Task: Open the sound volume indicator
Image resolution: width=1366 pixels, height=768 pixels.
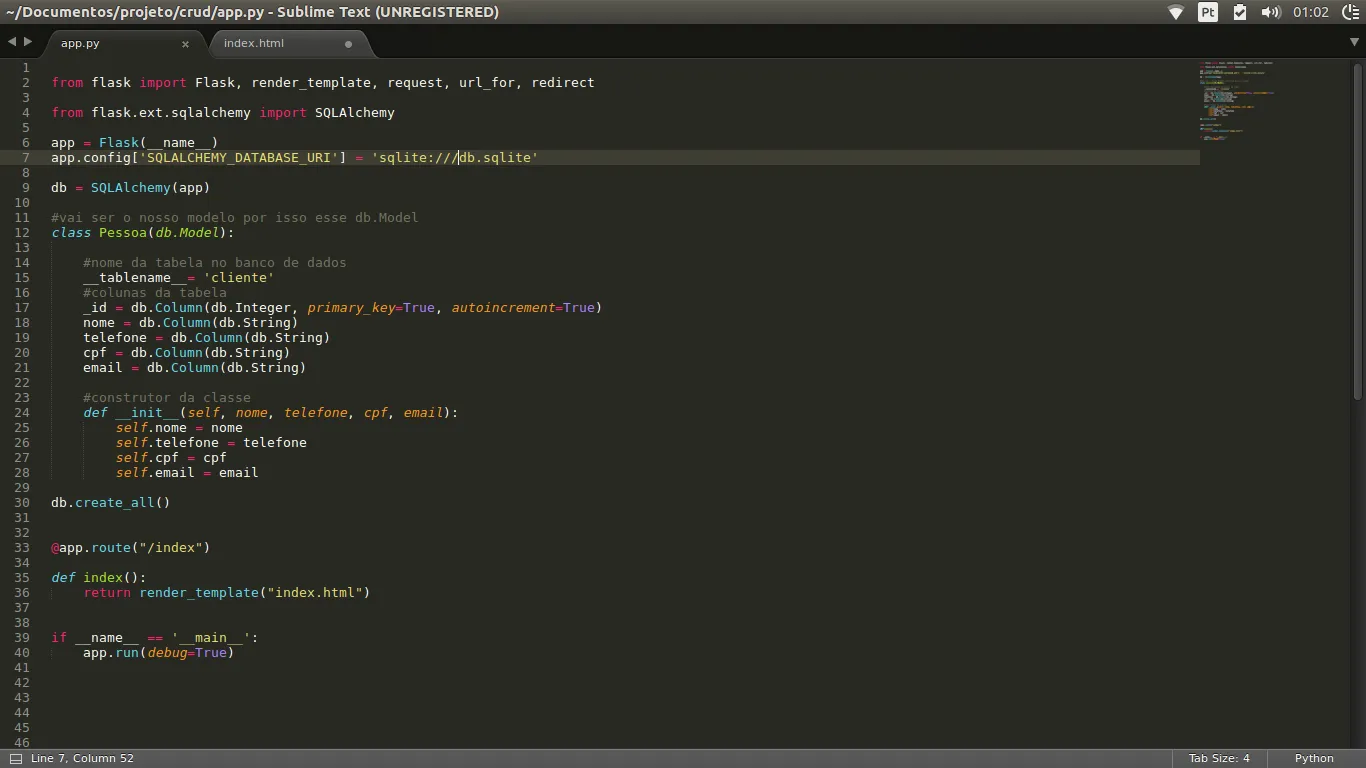Action: point(1271,13)
